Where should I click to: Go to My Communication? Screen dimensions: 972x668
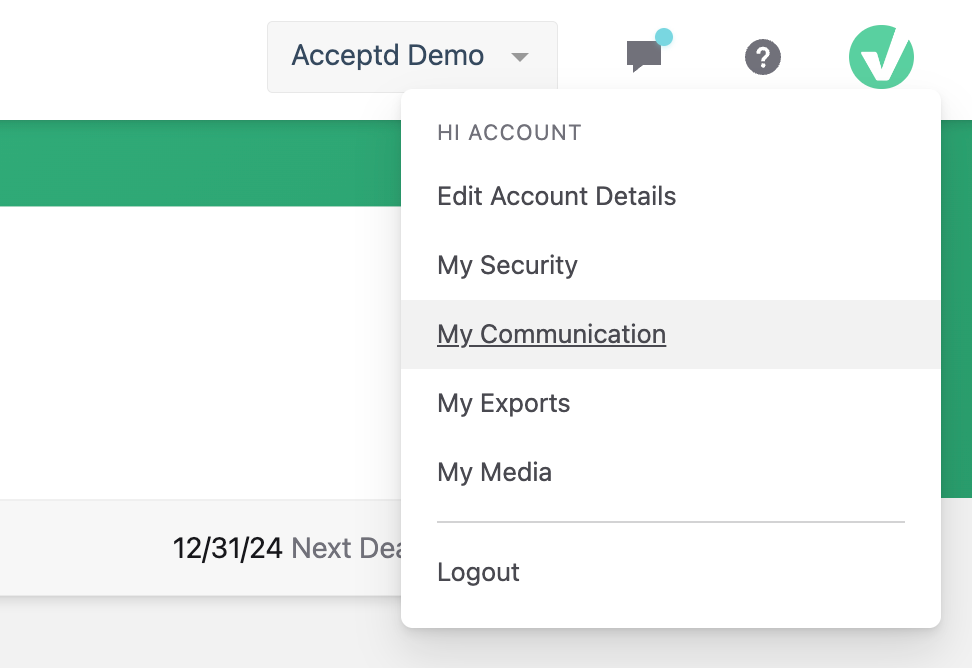click(551, 334)
